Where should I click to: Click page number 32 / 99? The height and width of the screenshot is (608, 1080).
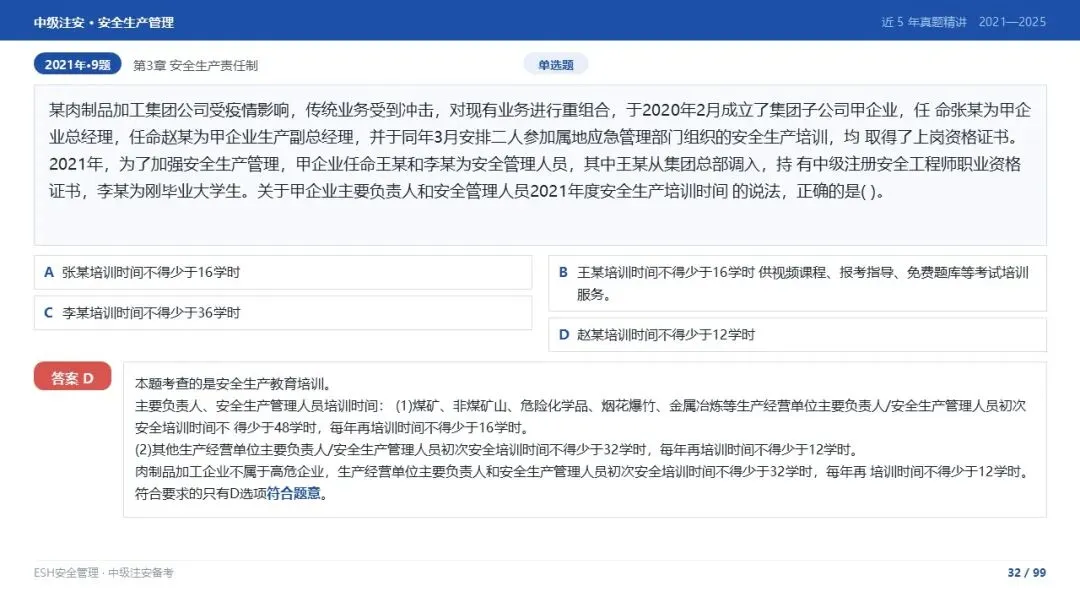1026,572
